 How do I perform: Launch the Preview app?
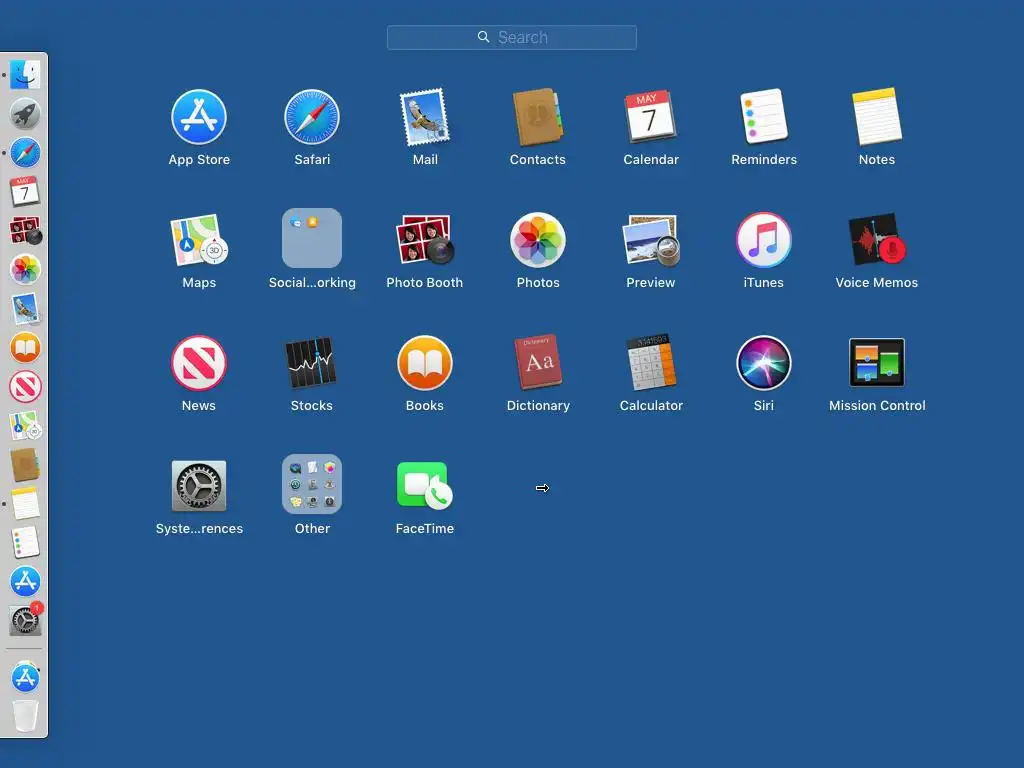pyautogui.click(x=650, y=240)
